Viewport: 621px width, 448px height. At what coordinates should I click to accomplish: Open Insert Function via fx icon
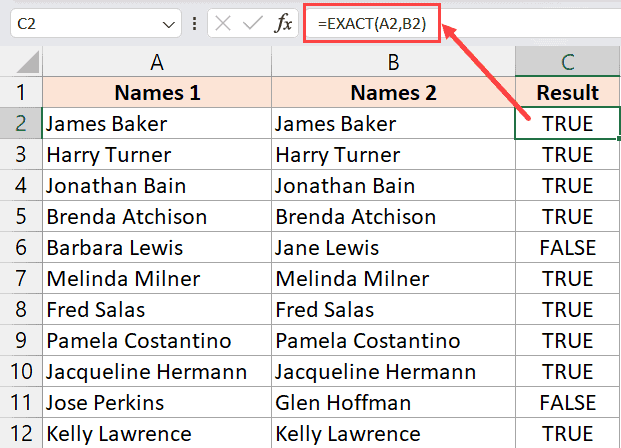click(283, 23)
